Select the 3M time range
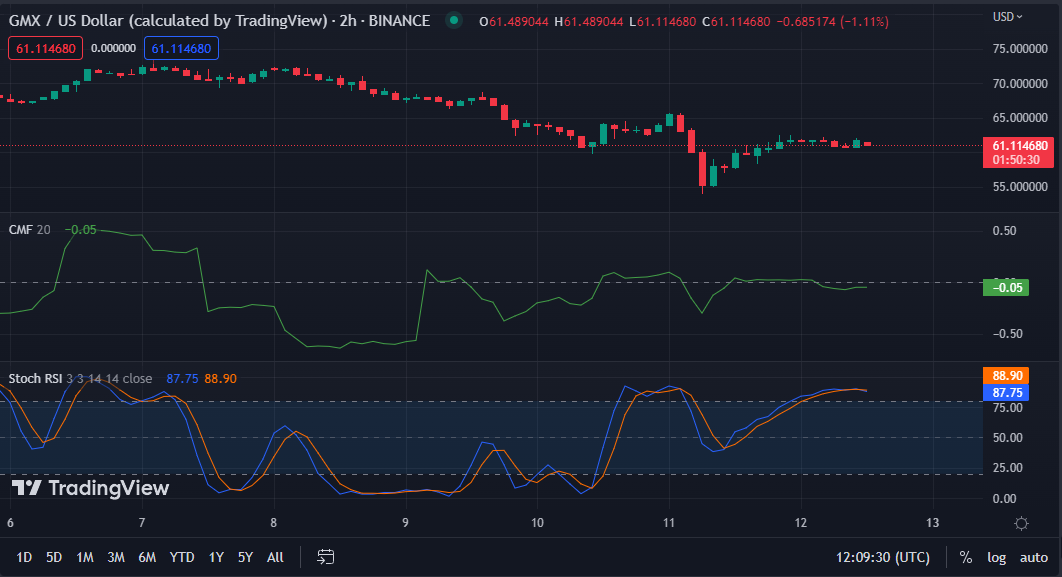This screenshot has width=1062, height=577. click(x=116, y=557)
